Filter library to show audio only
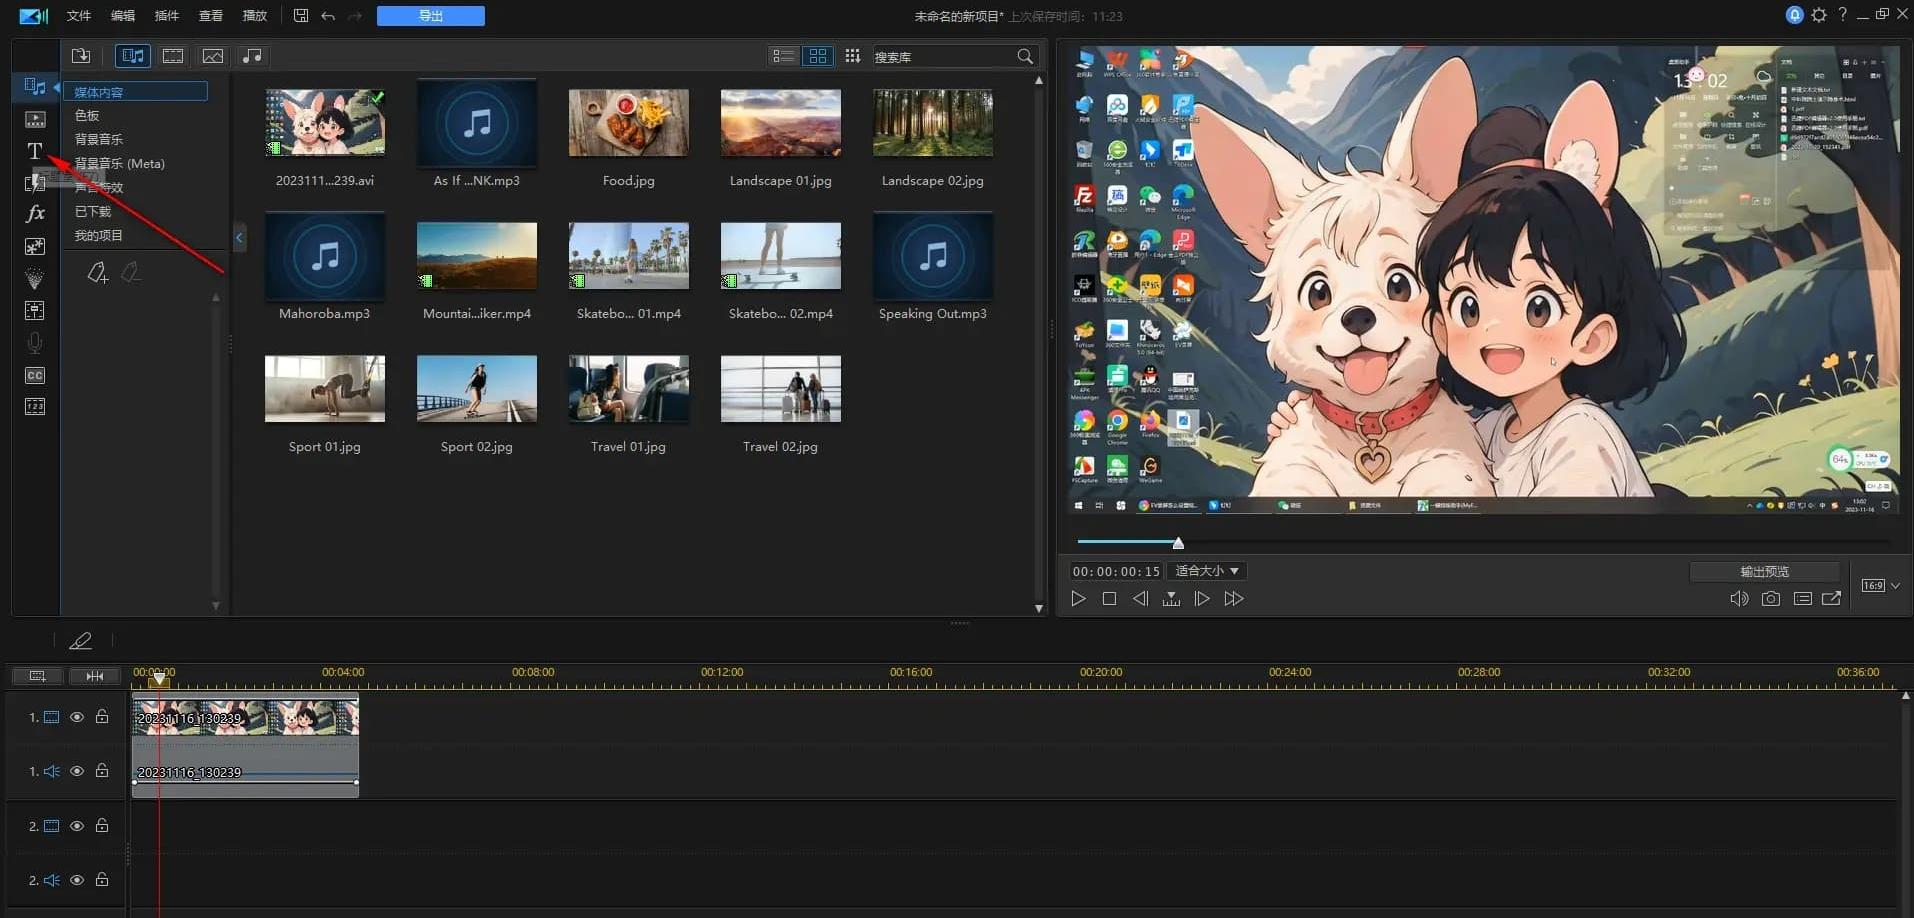 pyautogui.click(x=252, y=56)
